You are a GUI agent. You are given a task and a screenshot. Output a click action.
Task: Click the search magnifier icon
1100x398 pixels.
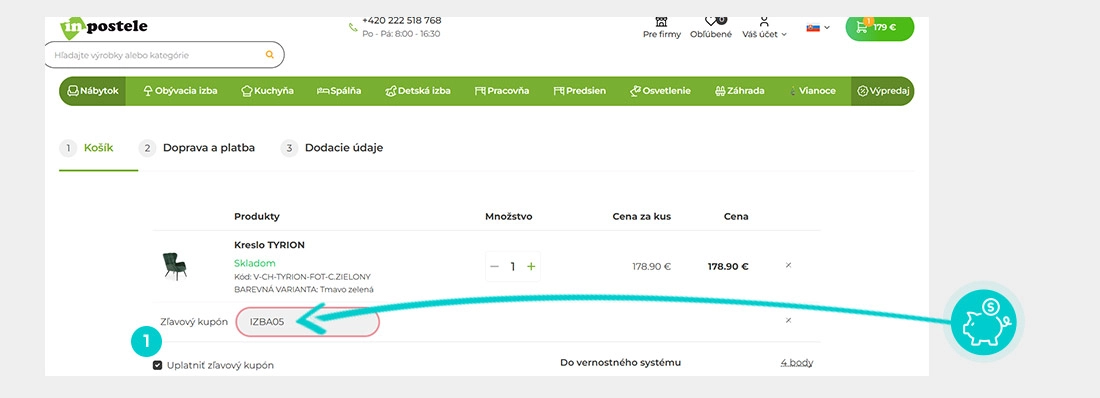[269, 55]
